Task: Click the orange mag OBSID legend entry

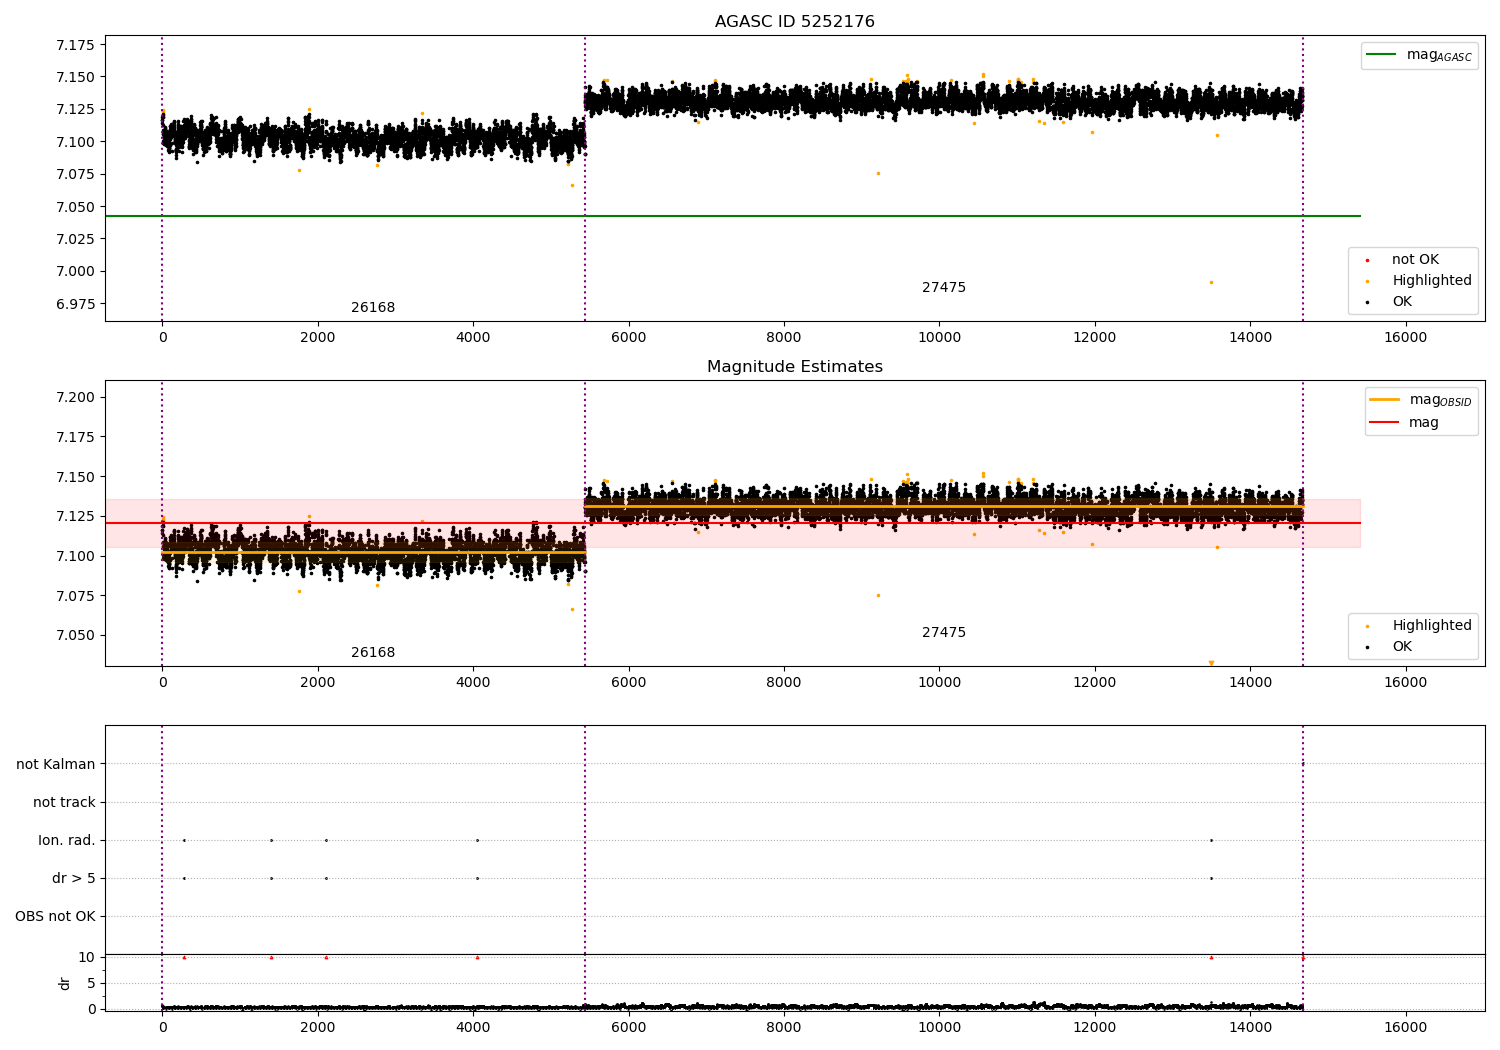Action: [1421, 400]
